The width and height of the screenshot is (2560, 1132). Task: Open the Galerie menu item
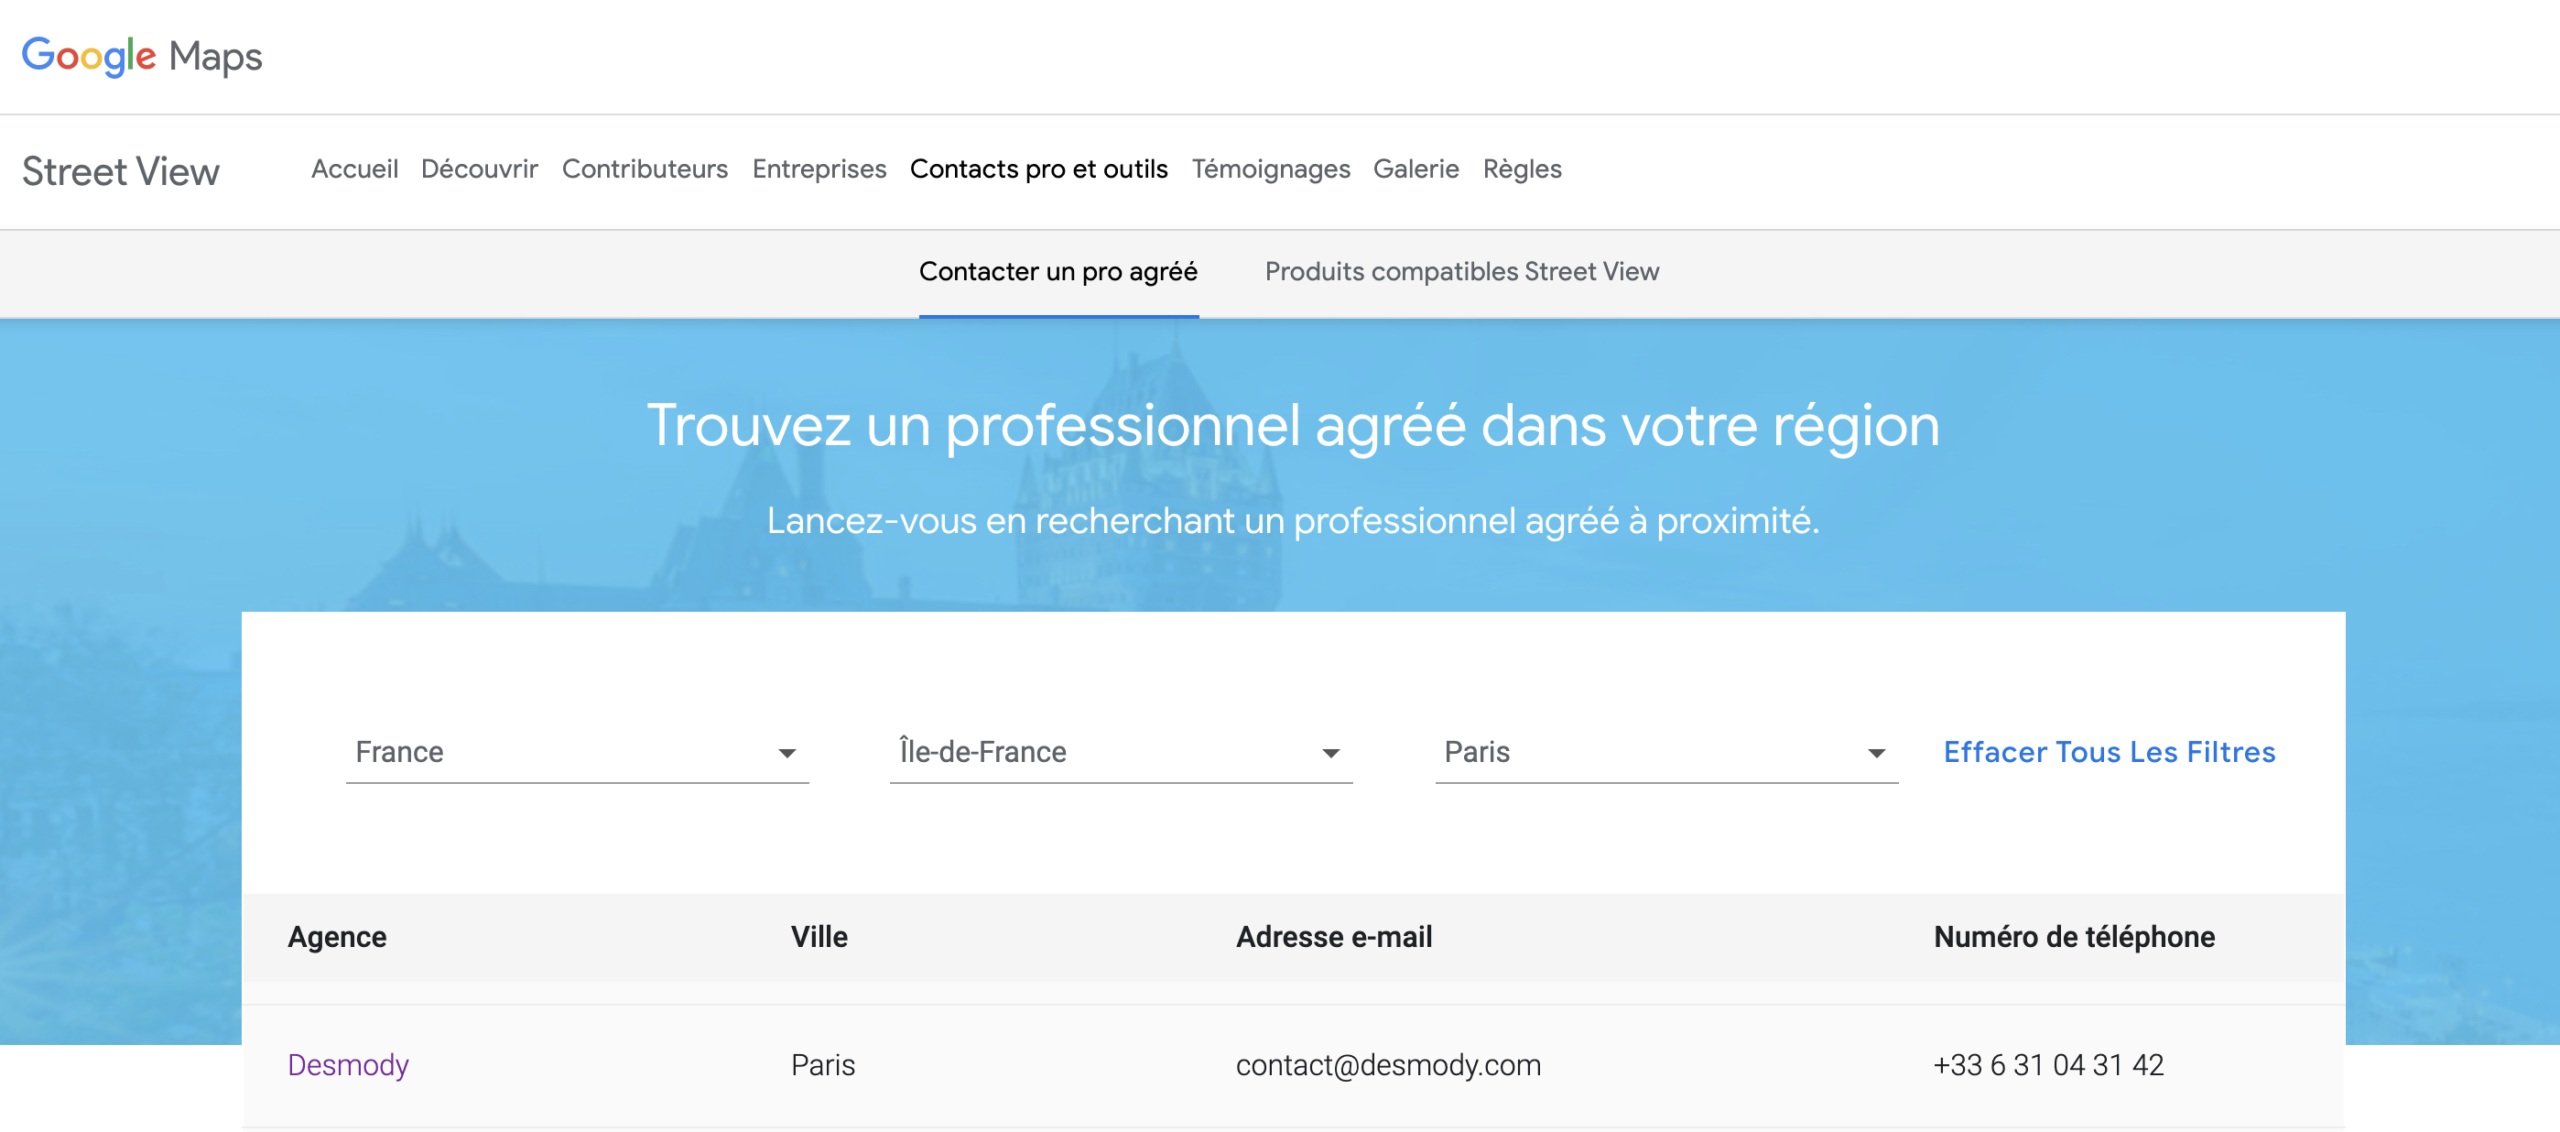(x=1416, y=169)
